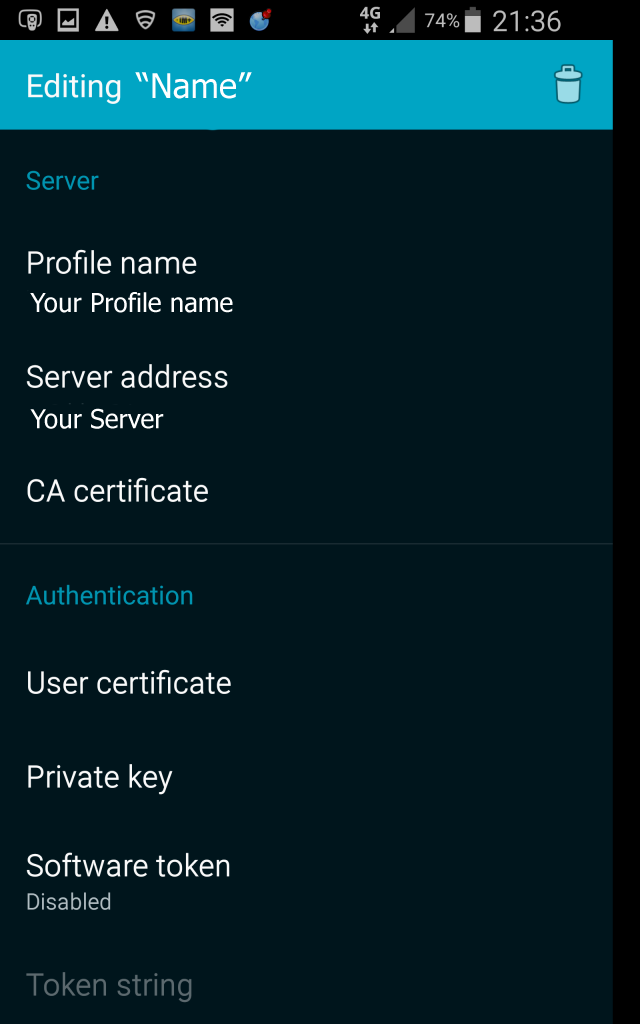Tap the Server section header

(62, 181)
